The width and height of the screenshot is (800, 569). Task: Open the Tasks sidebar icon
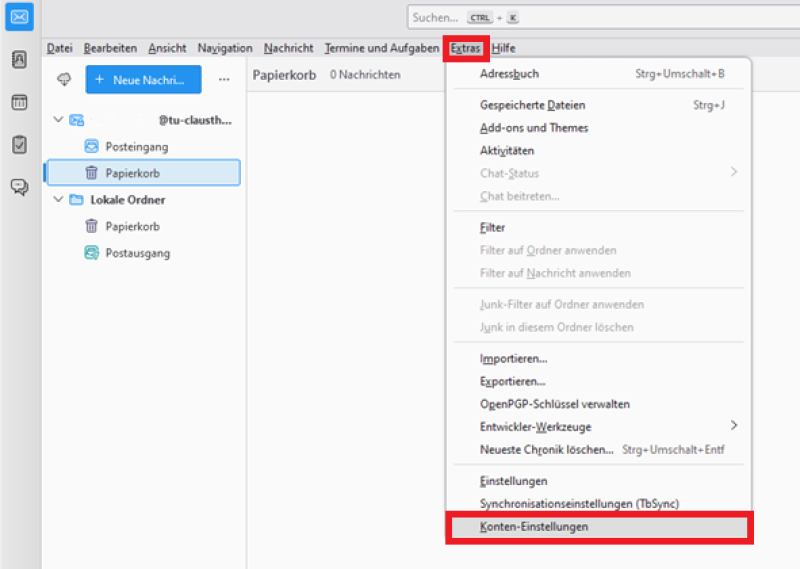point(19,144)
